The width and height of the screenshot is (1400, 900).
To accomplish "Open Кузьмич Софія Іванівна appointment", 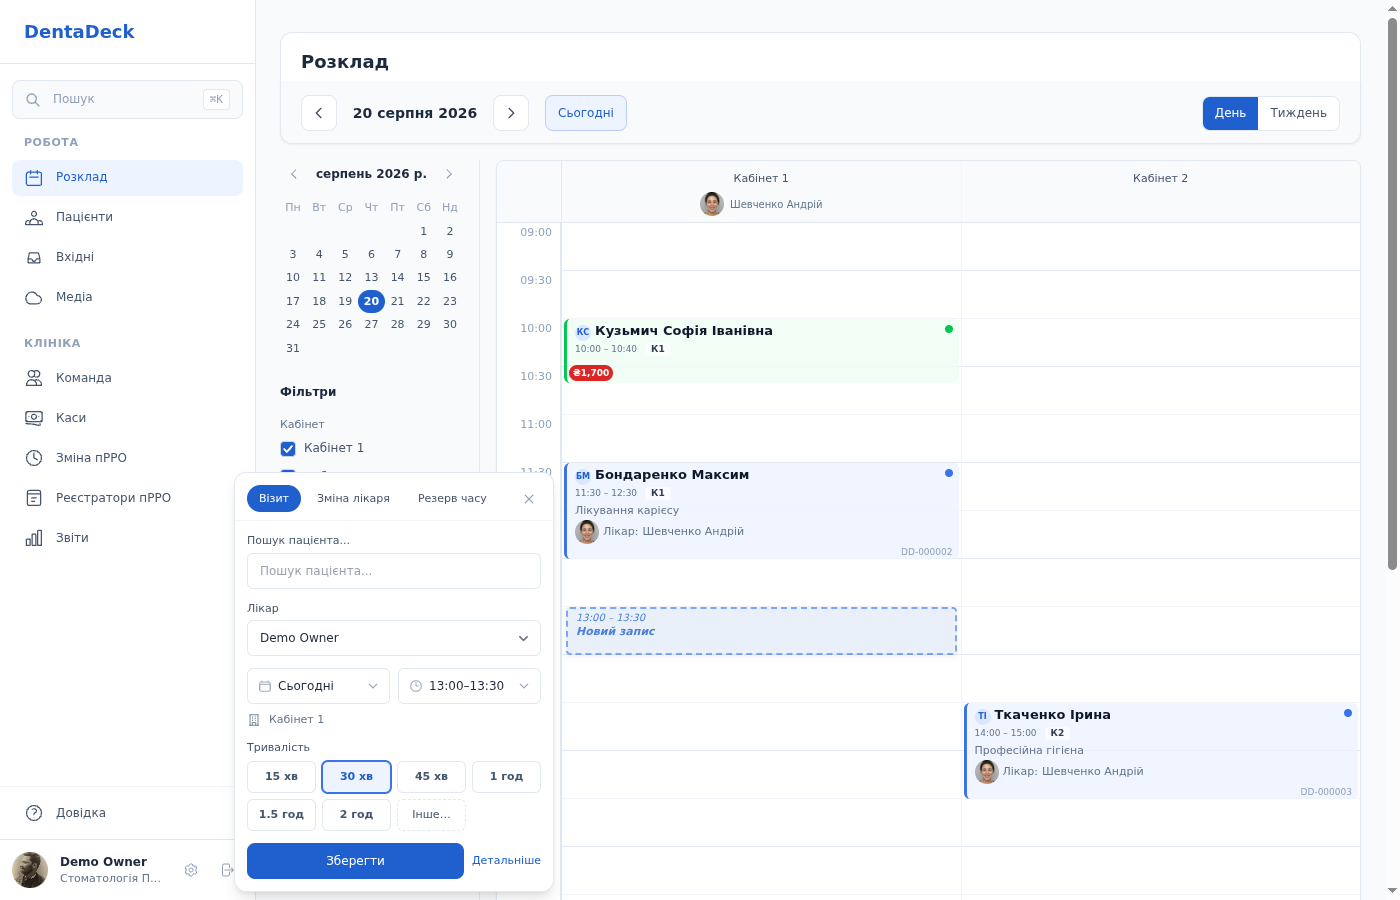I will point(761,351).
